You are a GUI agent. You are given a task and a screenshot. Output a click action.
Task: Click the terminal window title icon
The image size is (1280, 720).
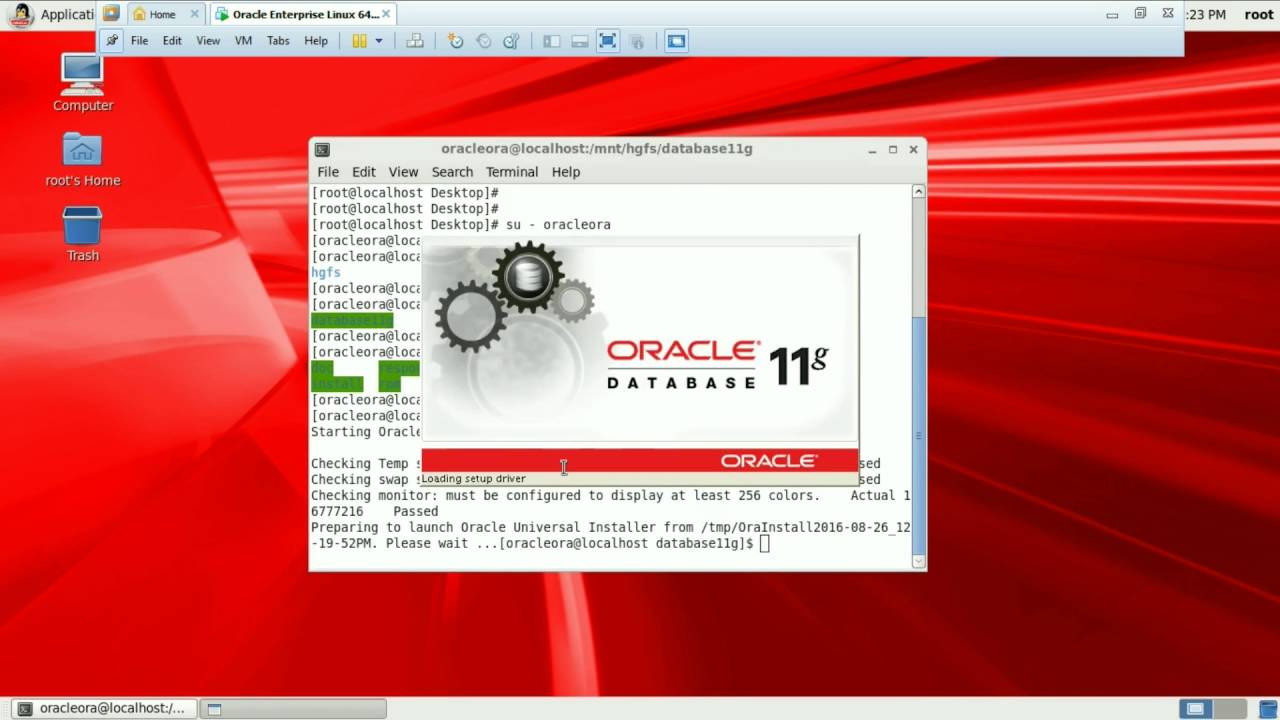tap(322, 149)
